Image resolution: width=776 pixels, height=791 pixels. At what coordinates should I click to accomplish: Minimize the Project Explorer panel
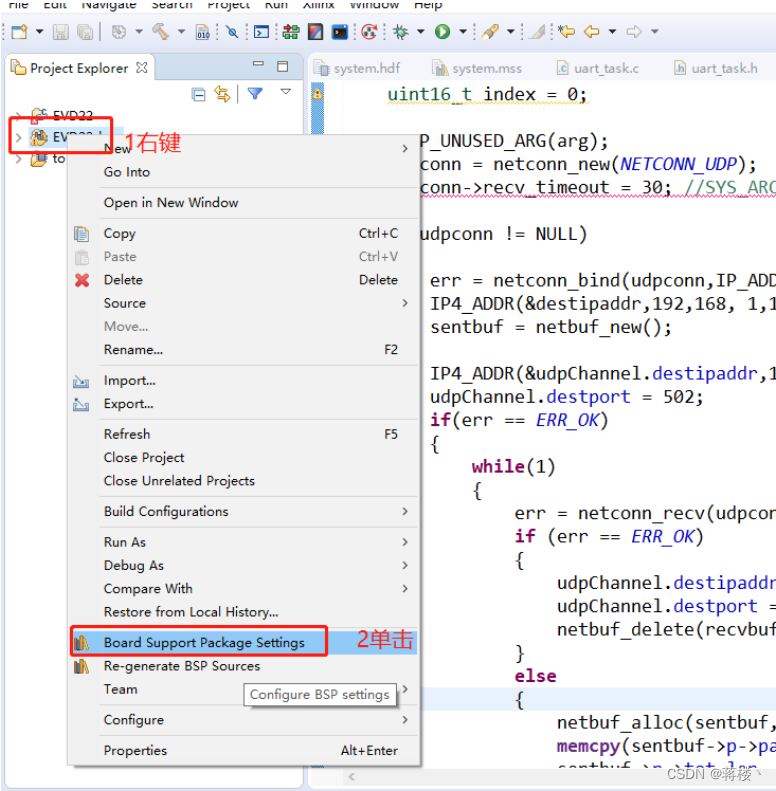coord(258,64)
